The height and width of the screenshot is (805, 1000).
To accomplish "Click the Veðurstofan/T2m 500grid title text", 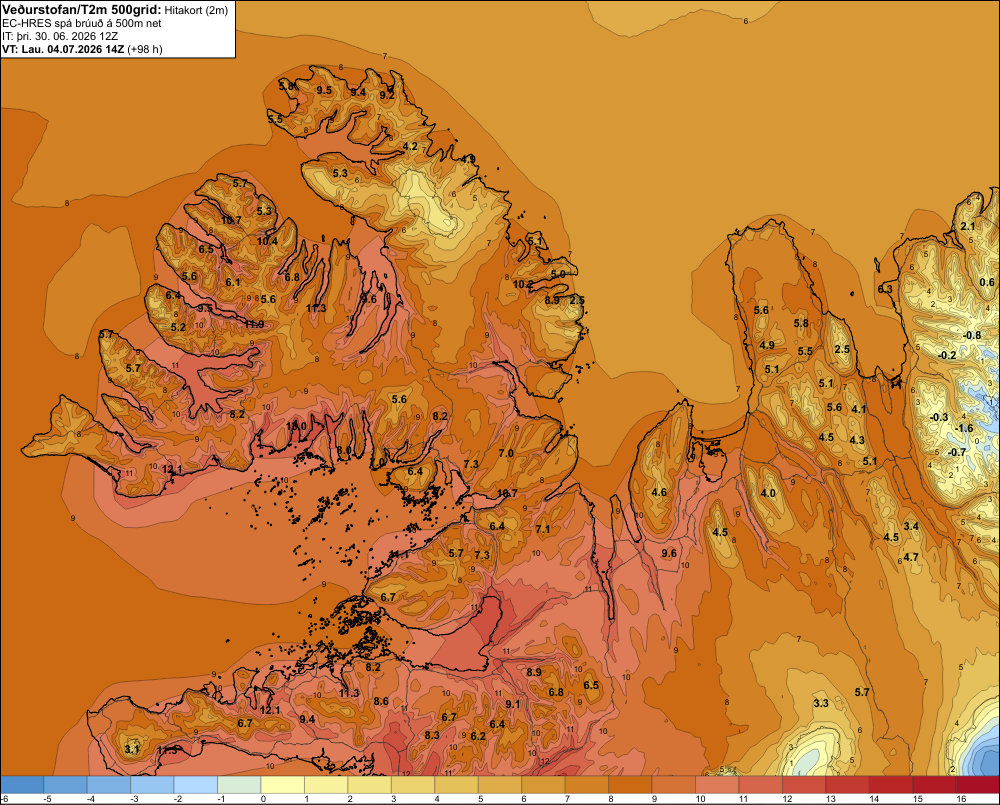I will click(81, 10).
